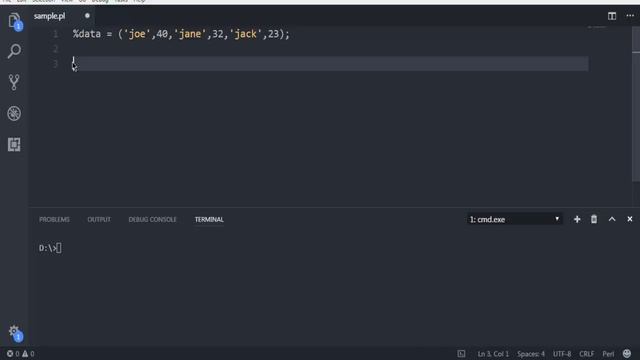Show errors count in status bar
640x360 pixels.
13,353
